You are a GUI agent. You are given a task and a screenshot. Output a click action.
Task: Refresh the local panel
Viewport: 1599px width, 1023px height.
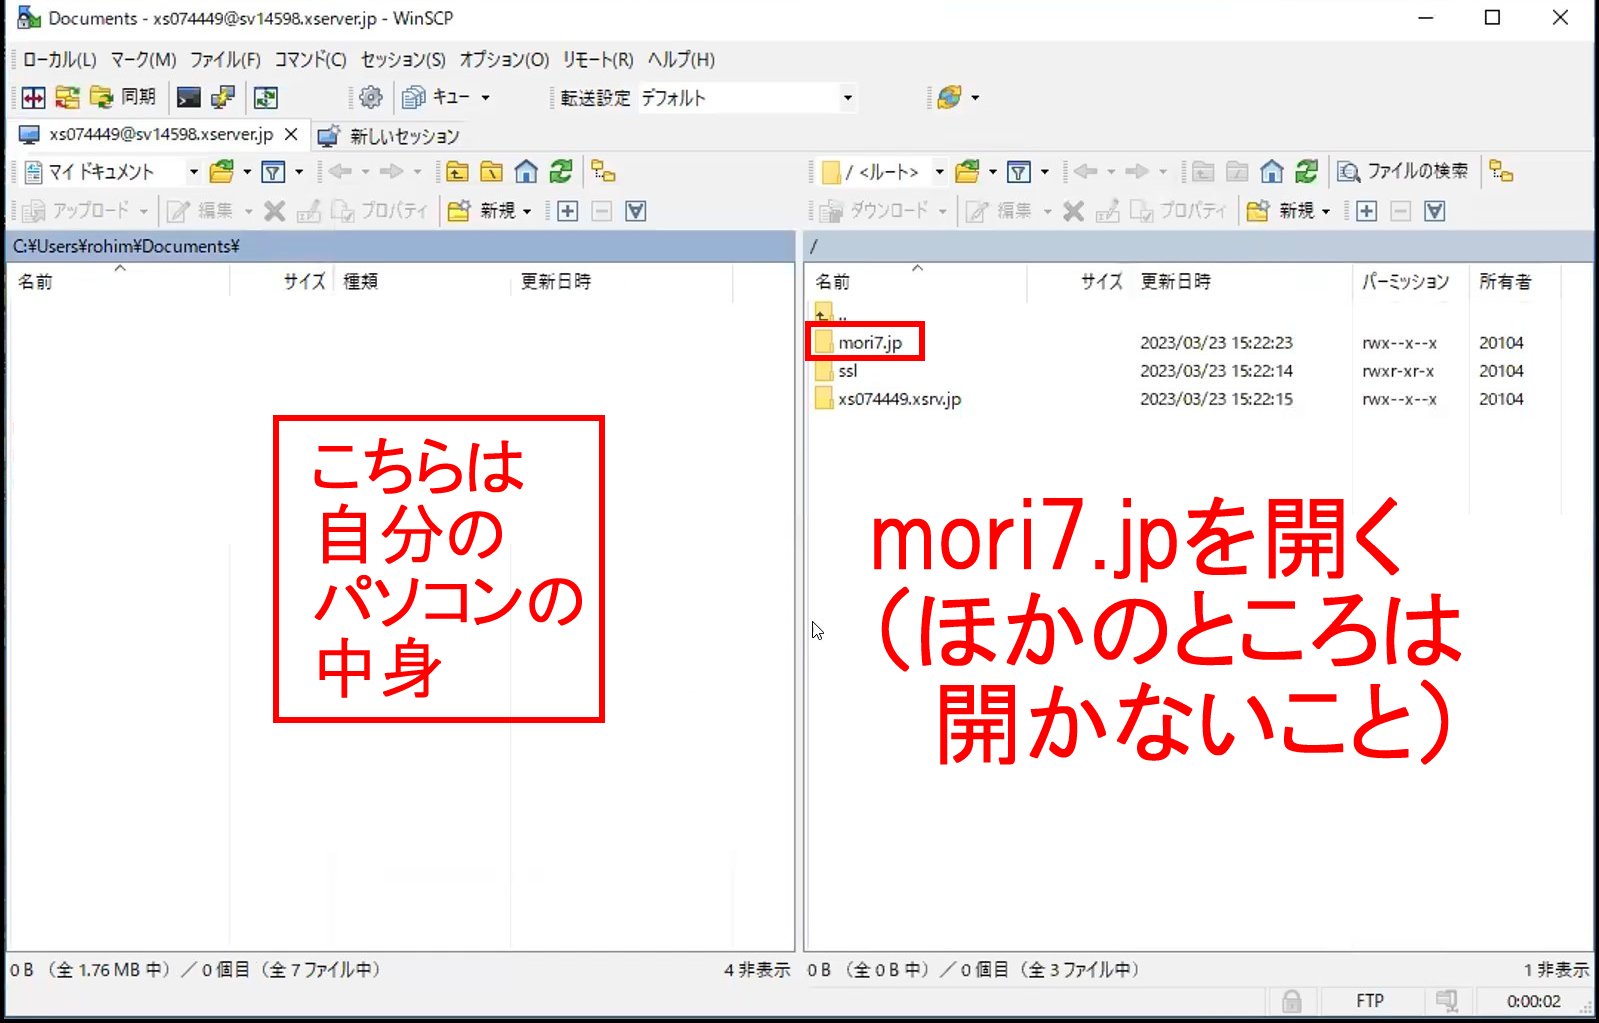click(561, 172)
